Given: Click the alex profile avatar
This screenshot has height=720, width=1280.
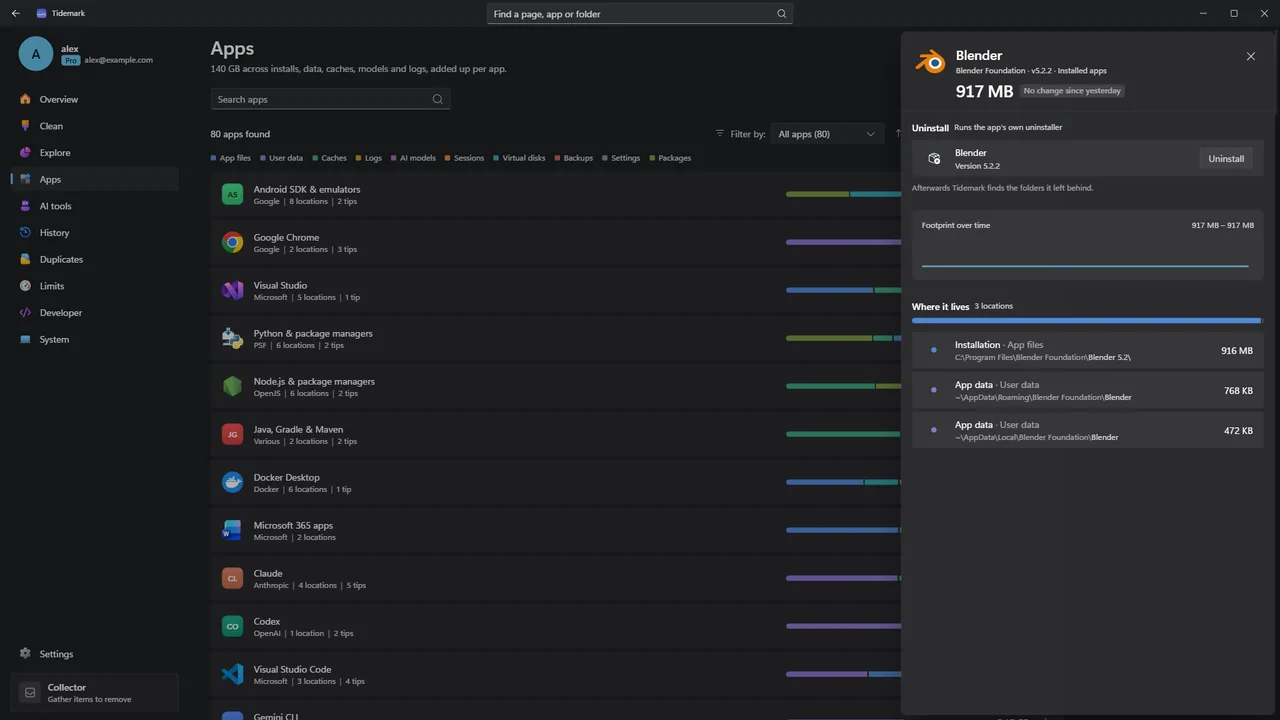Looking at the screenshot, I should (x=36, y=54).
